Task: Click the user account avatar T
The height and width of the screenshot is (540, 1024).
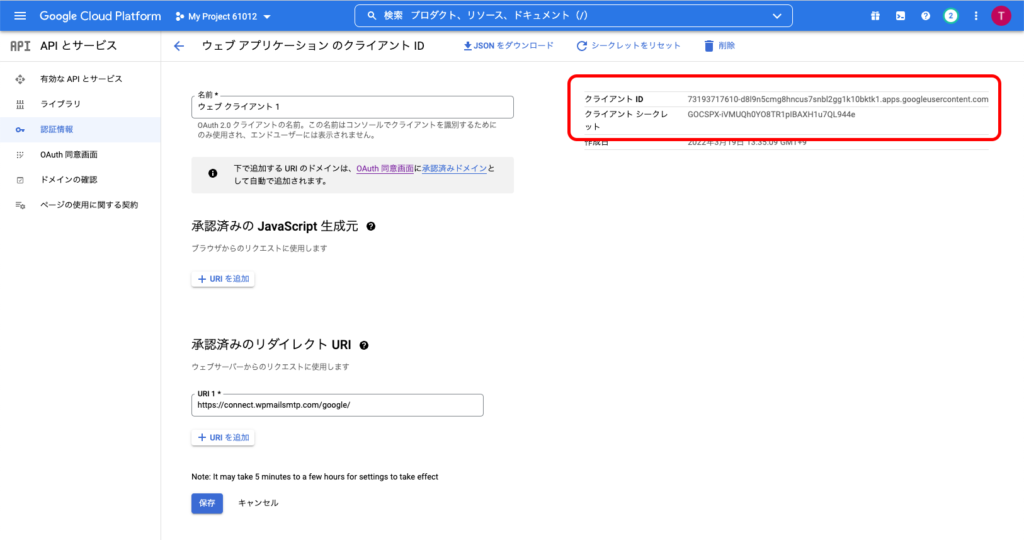Action: pyautogui.click(x=1000, y=16)
